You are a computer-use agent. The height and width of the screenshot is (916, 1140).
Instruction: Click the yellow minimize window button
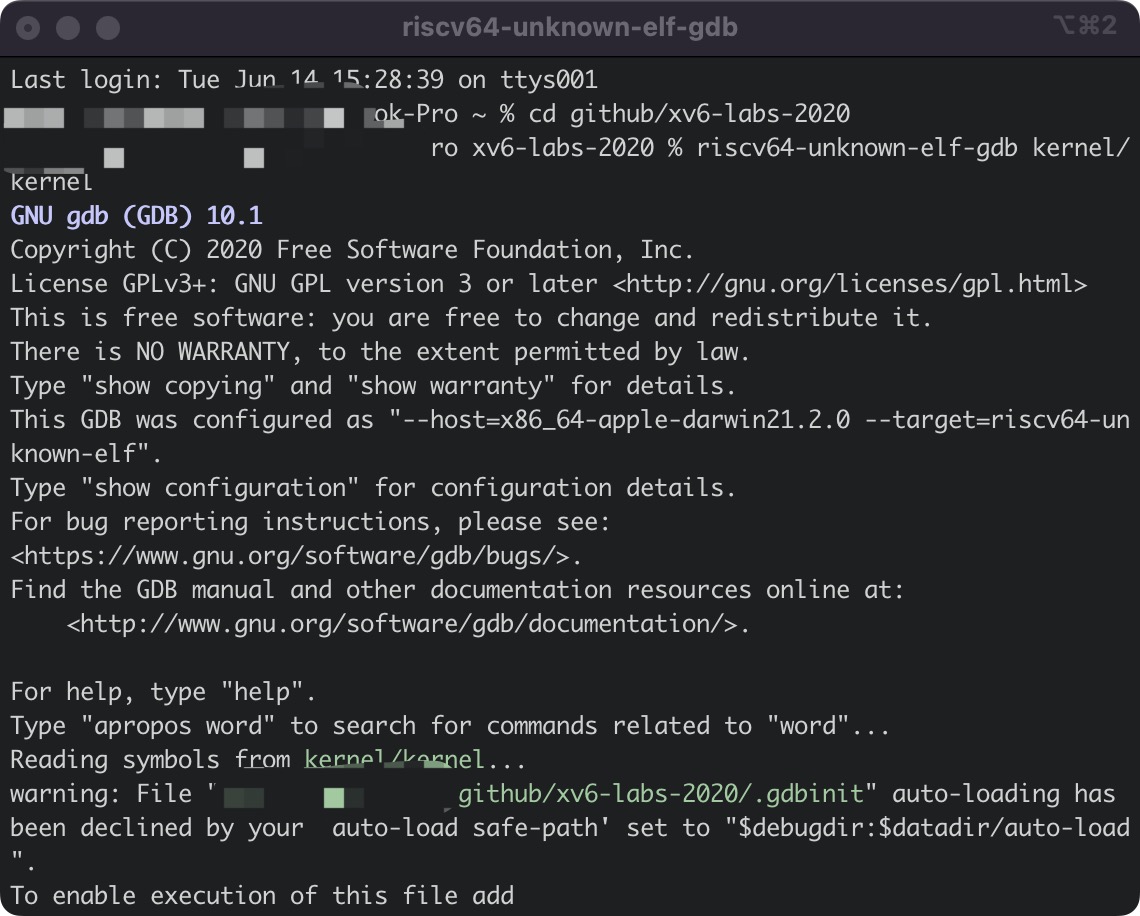67,28
